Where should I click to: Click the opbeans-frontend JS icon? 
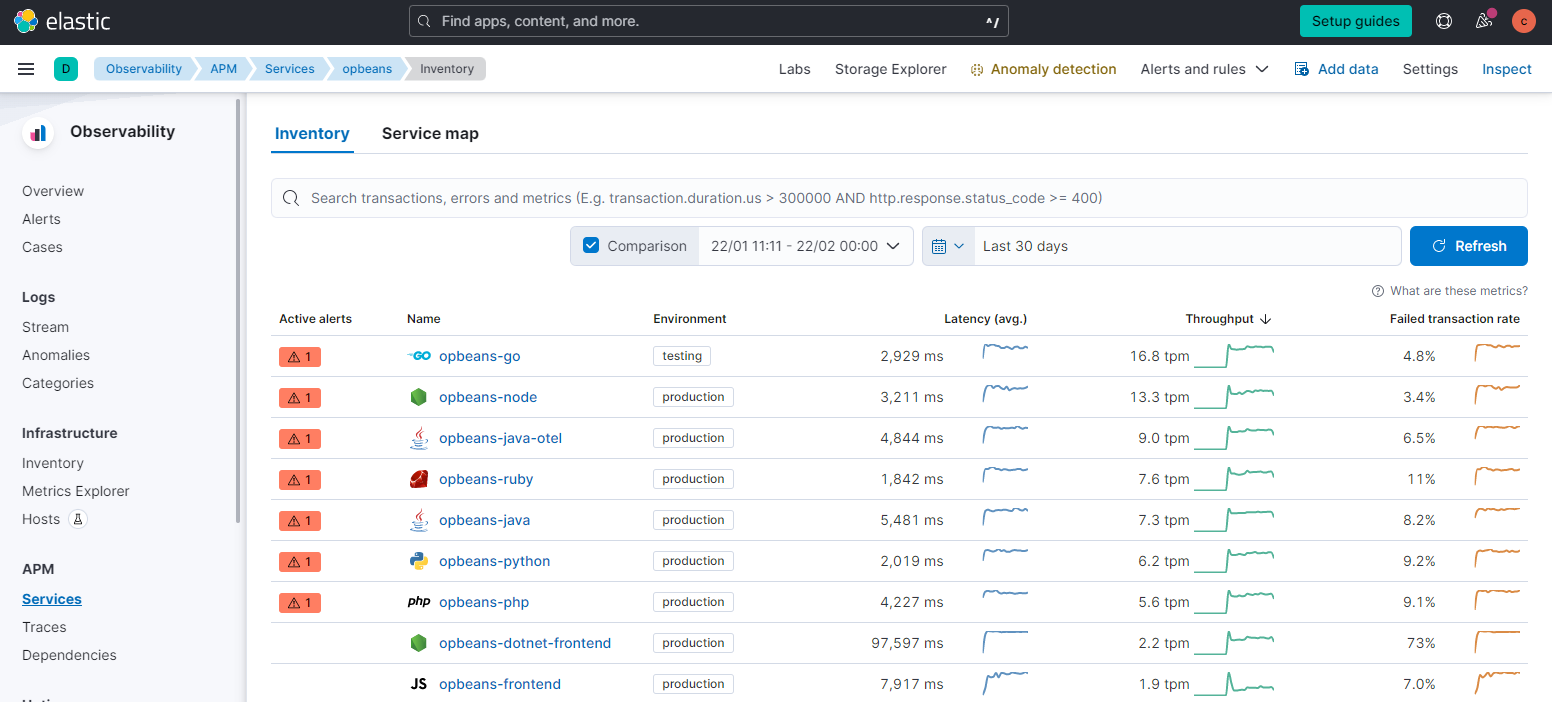[x=419, y=684]
